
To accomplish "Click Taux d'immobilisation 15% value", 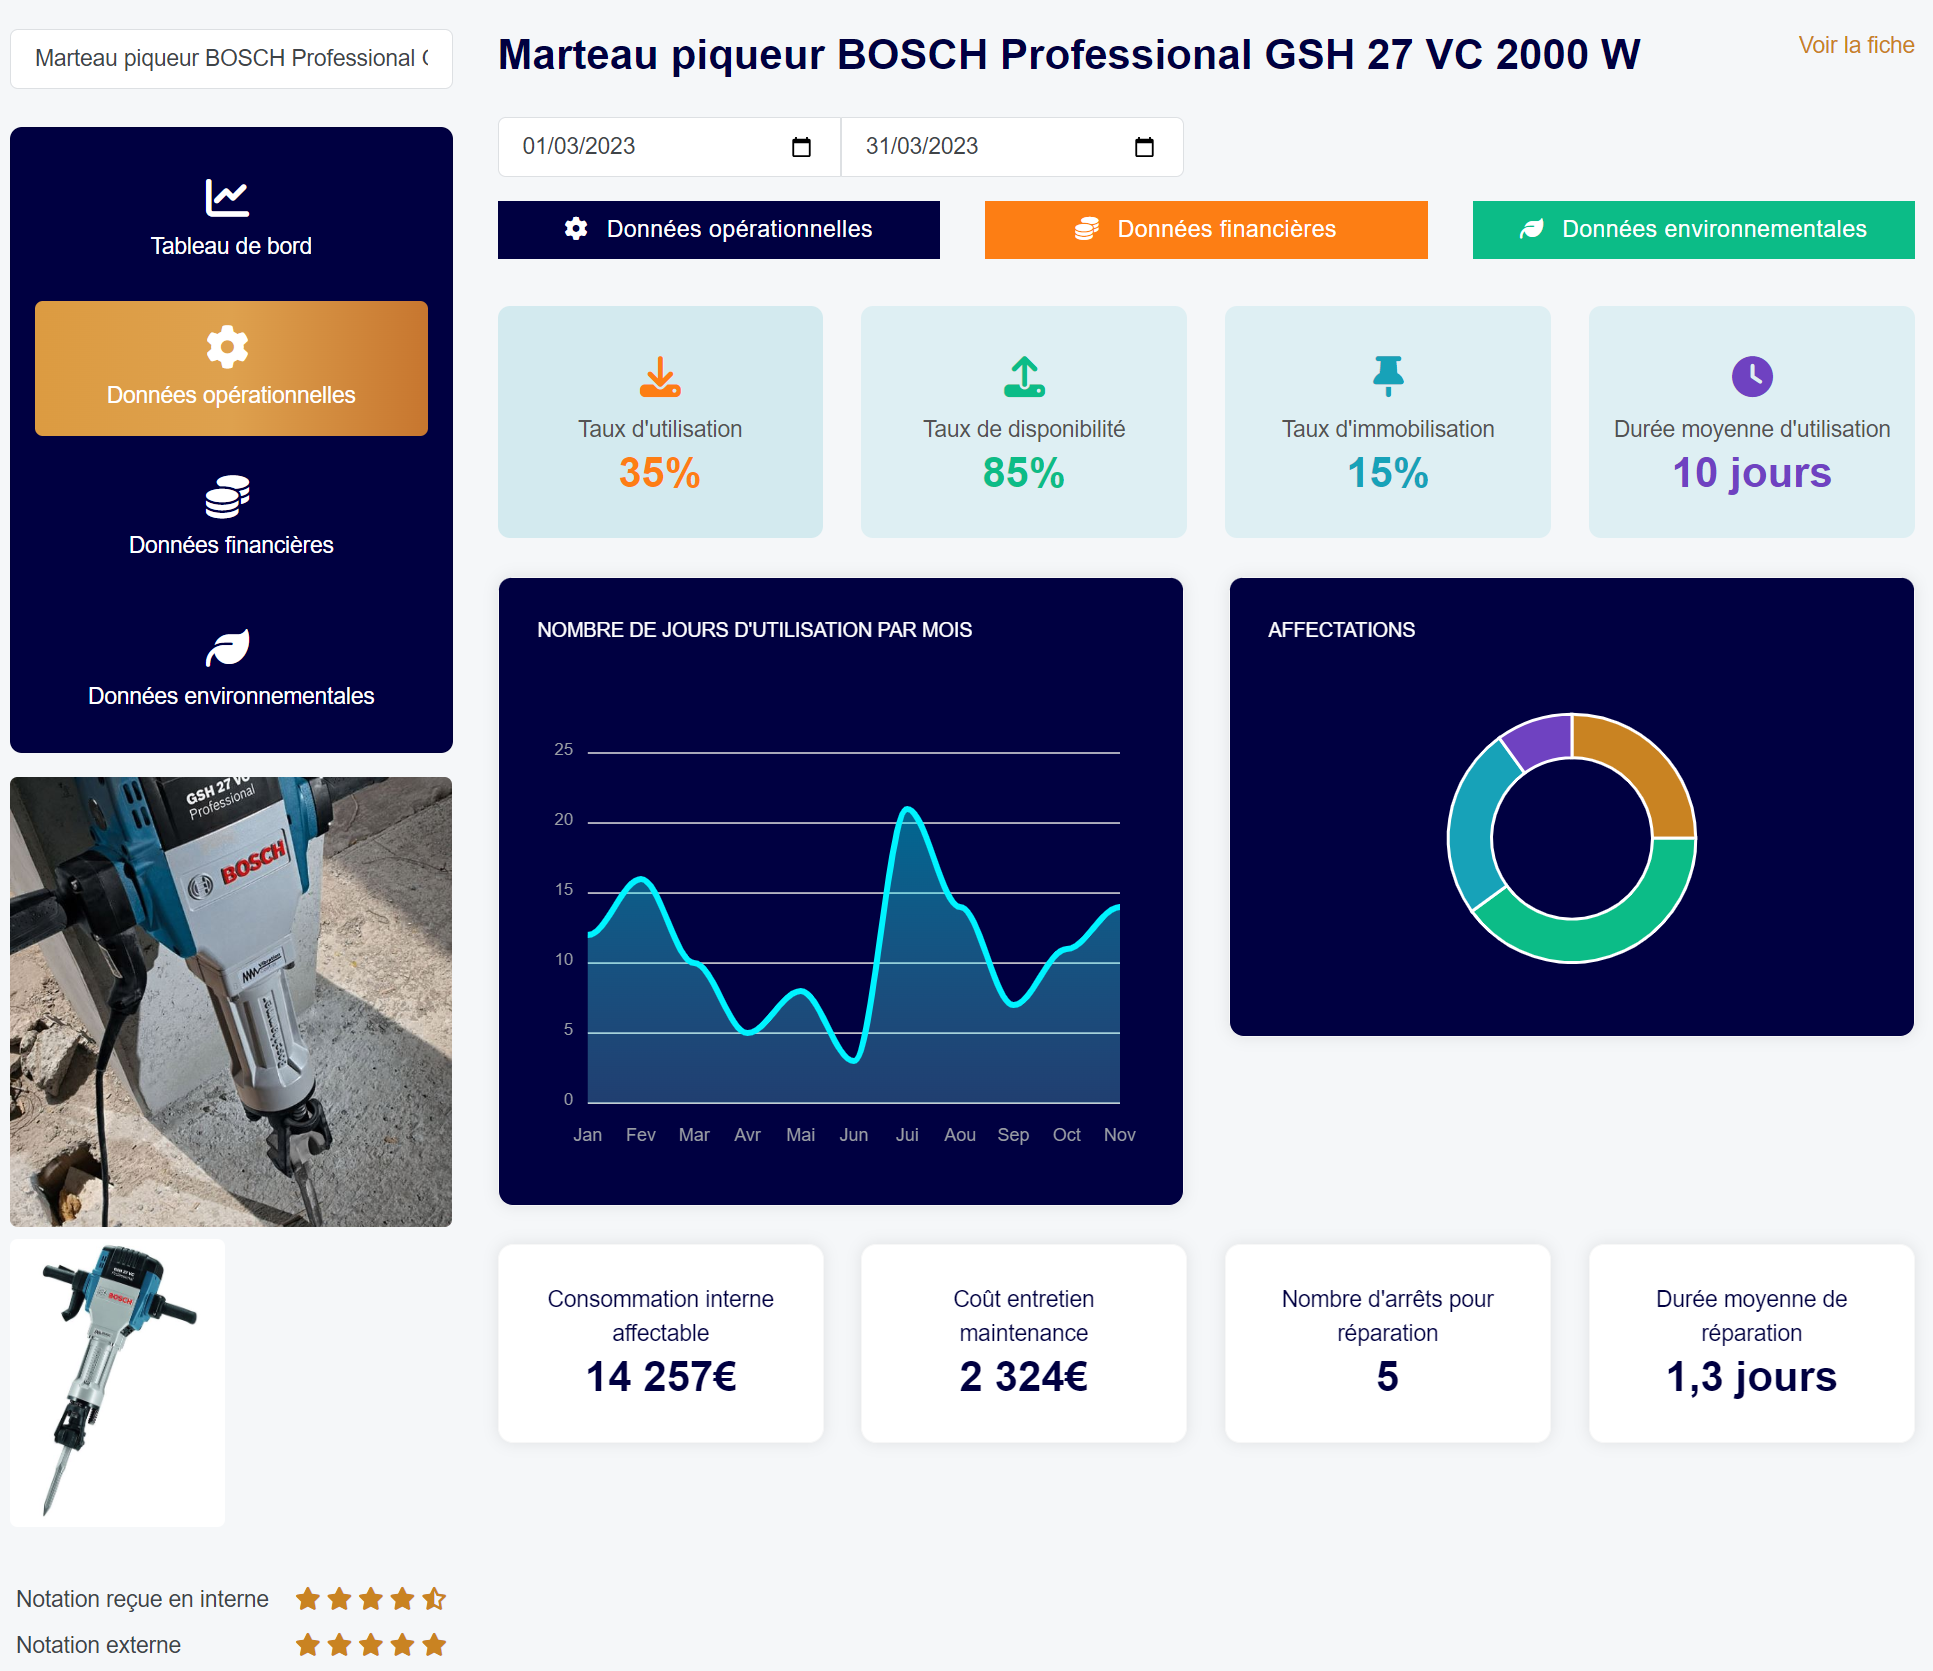I will (1388, 473).
